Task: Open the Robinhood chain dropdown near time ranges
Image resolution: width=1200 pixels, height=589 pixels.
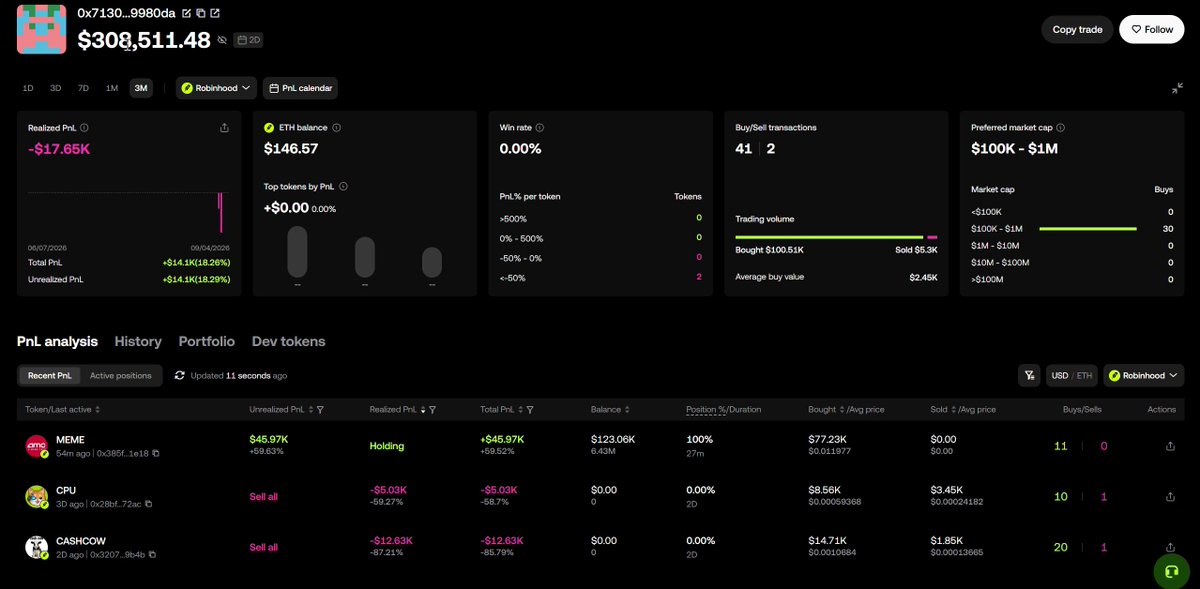Action: click(x=217, y=88)
